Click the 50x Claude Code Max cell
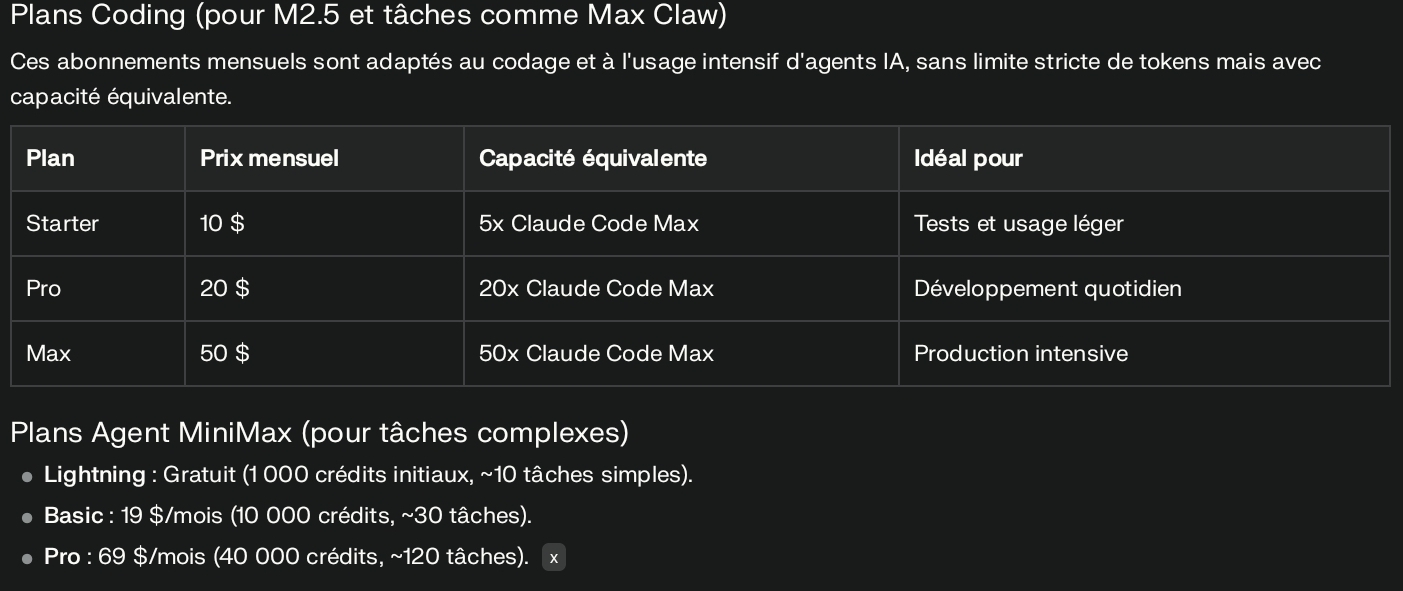This screenshot has height=591, width=1403. [681, 353]
